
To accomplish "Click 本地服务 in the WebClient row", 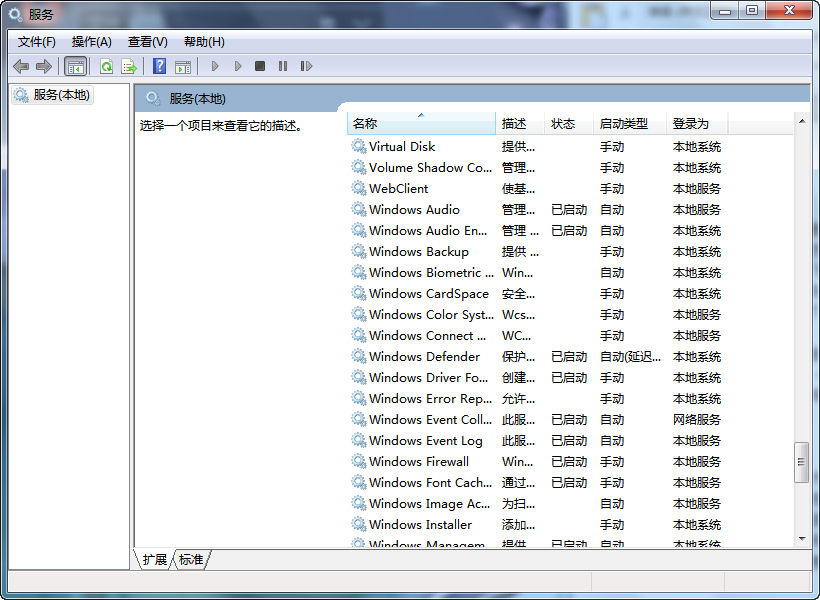I will pos(697,188).
